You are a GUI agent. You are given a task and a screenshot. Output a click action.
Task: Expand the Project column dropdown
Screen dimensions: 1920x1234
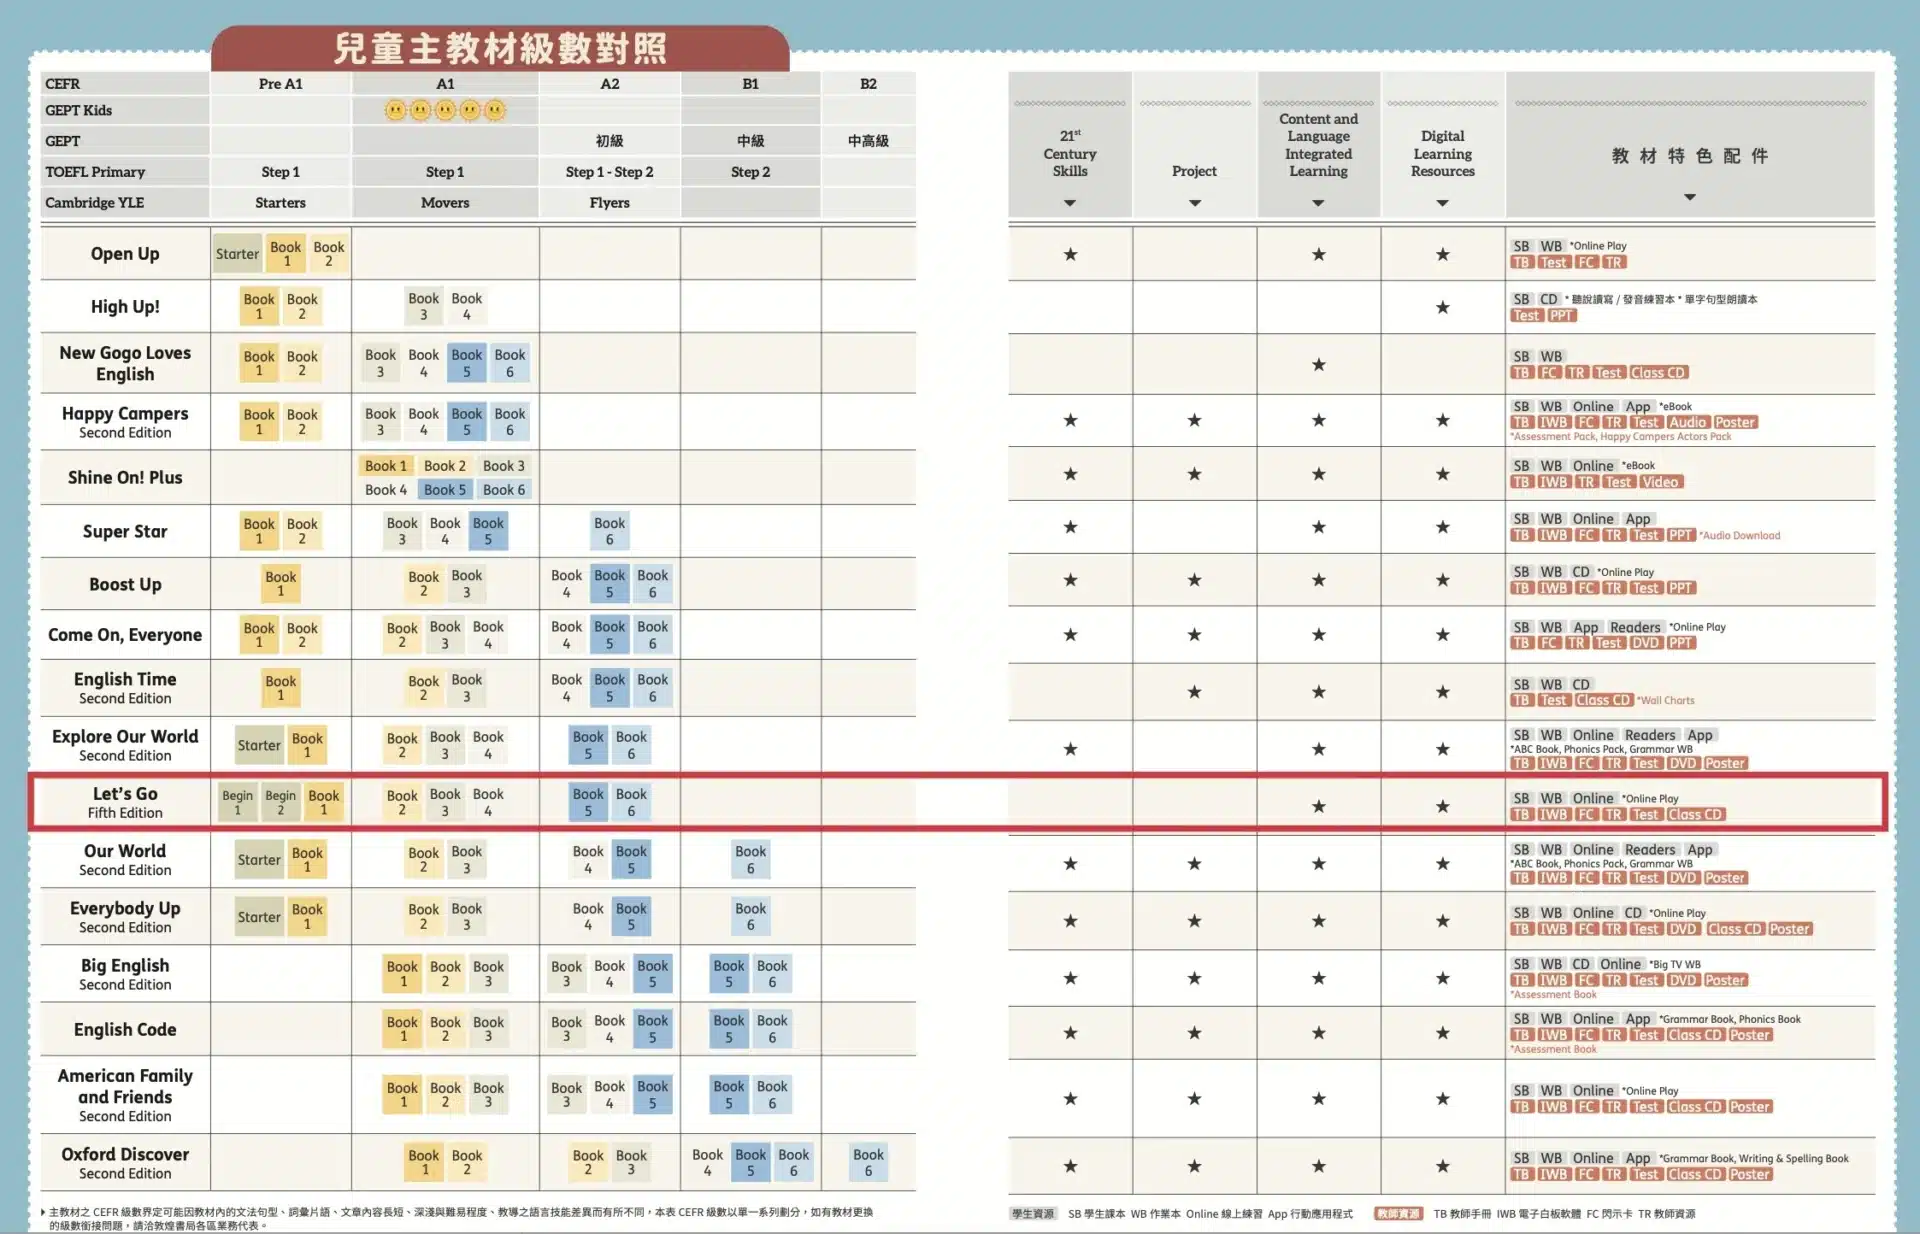[1194, 203]
